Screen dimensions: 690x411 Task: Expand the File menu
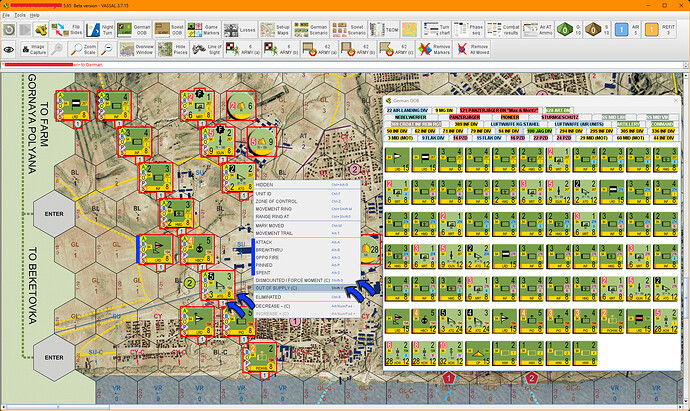point(6,16)
